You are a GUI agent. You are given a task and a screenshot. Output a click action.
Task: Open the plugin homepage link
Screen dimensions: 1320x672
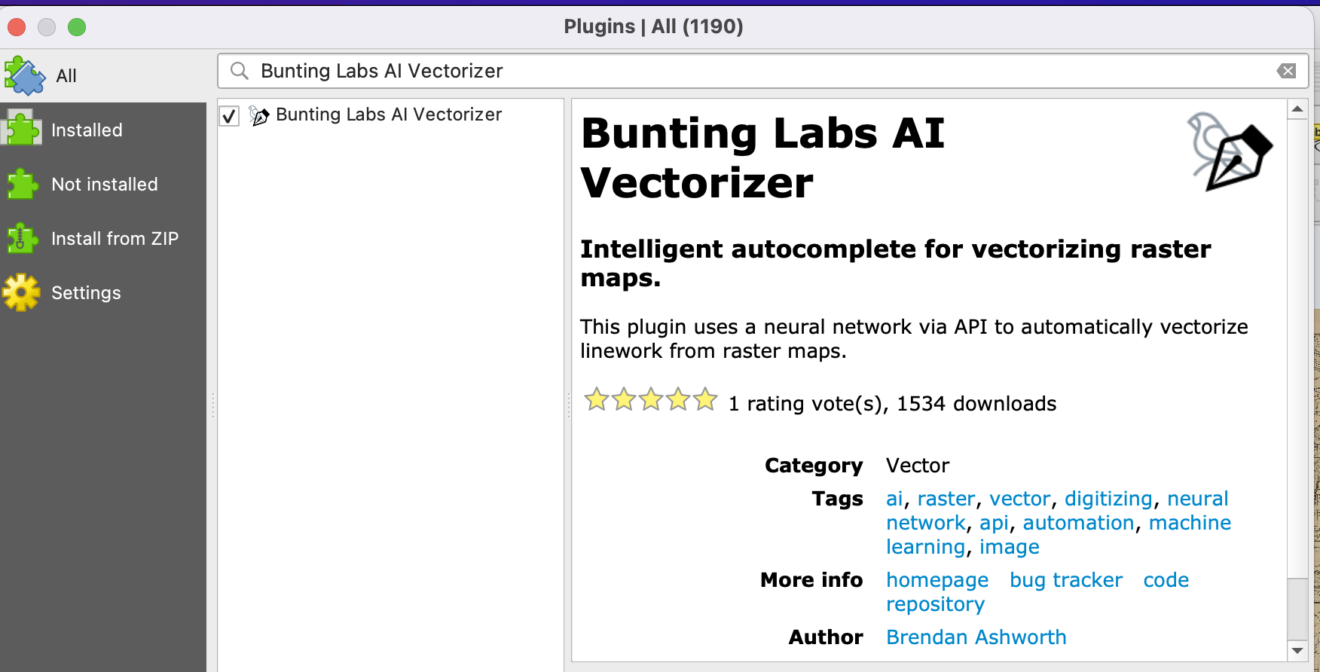(937, 580)
